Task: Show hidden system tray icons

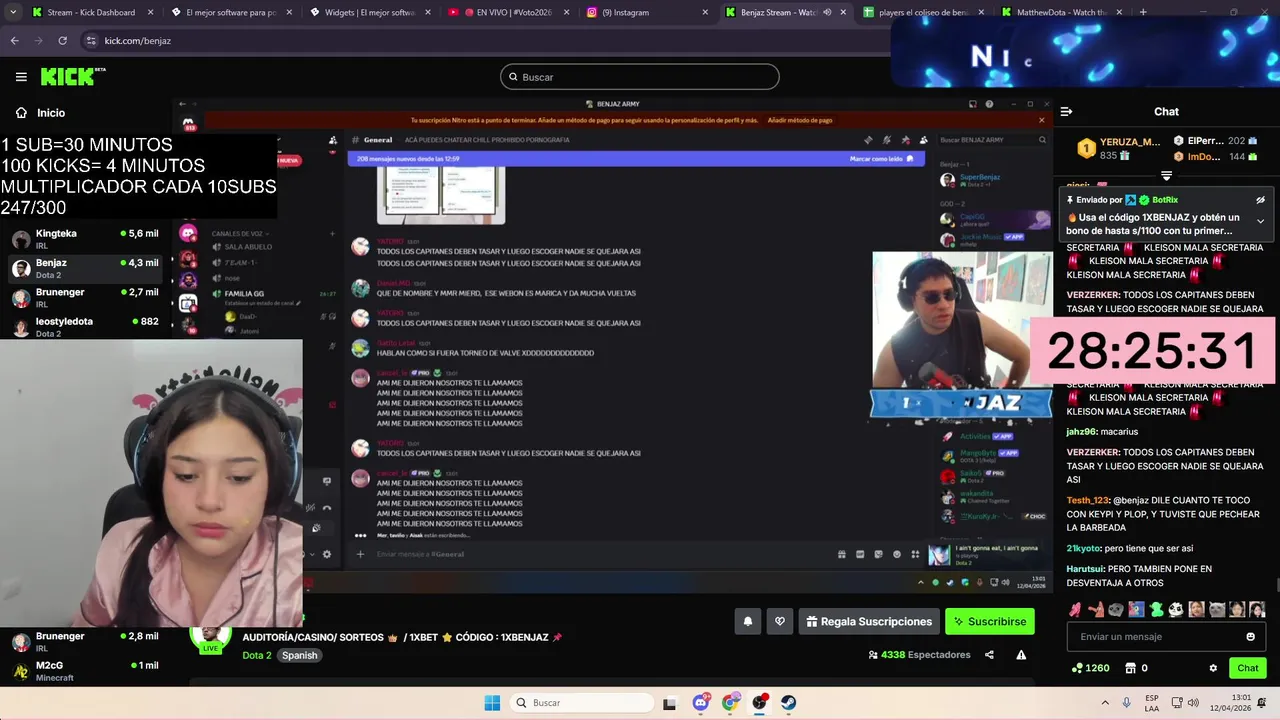Action: click(x=1105, y=703)
